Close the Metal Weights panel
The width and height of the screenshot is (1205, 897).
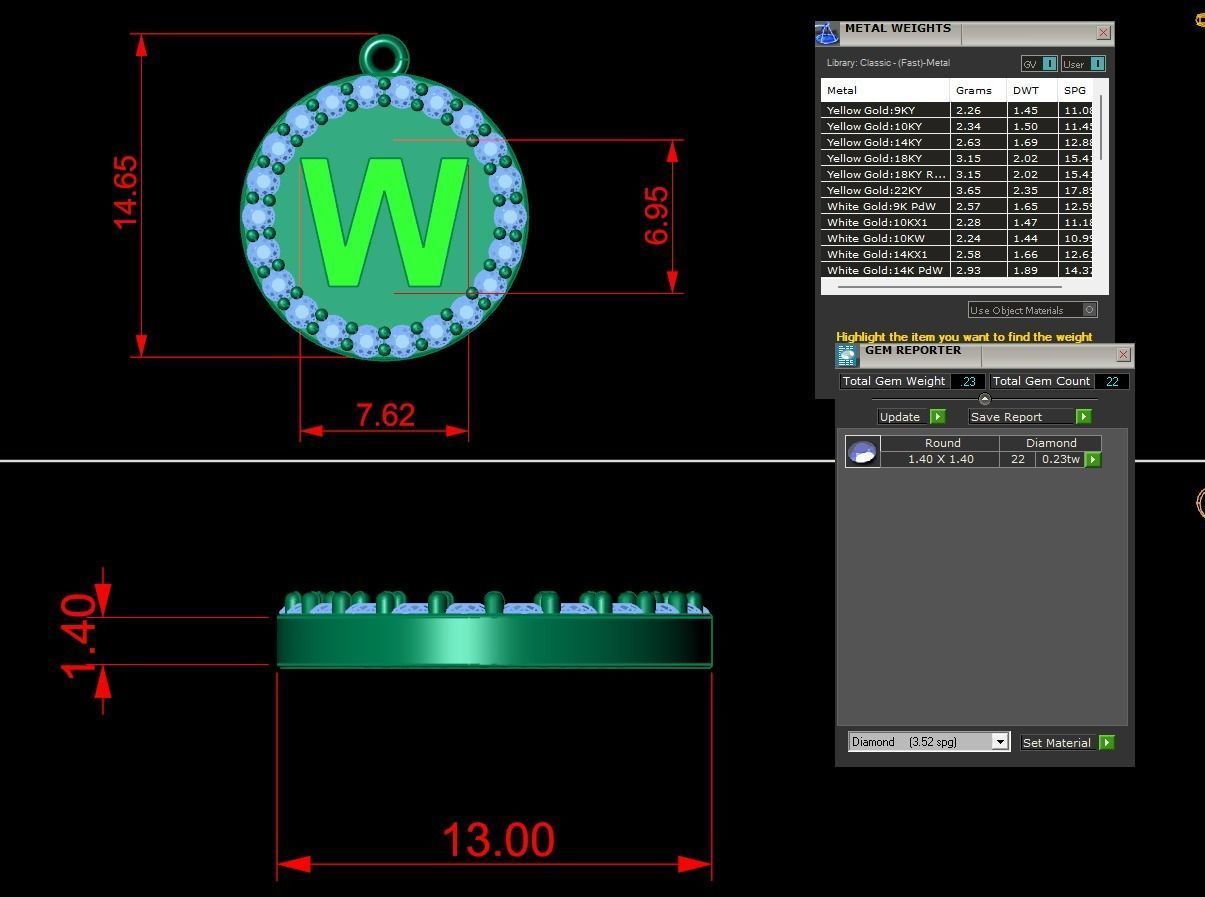(x=1103, y=32)
